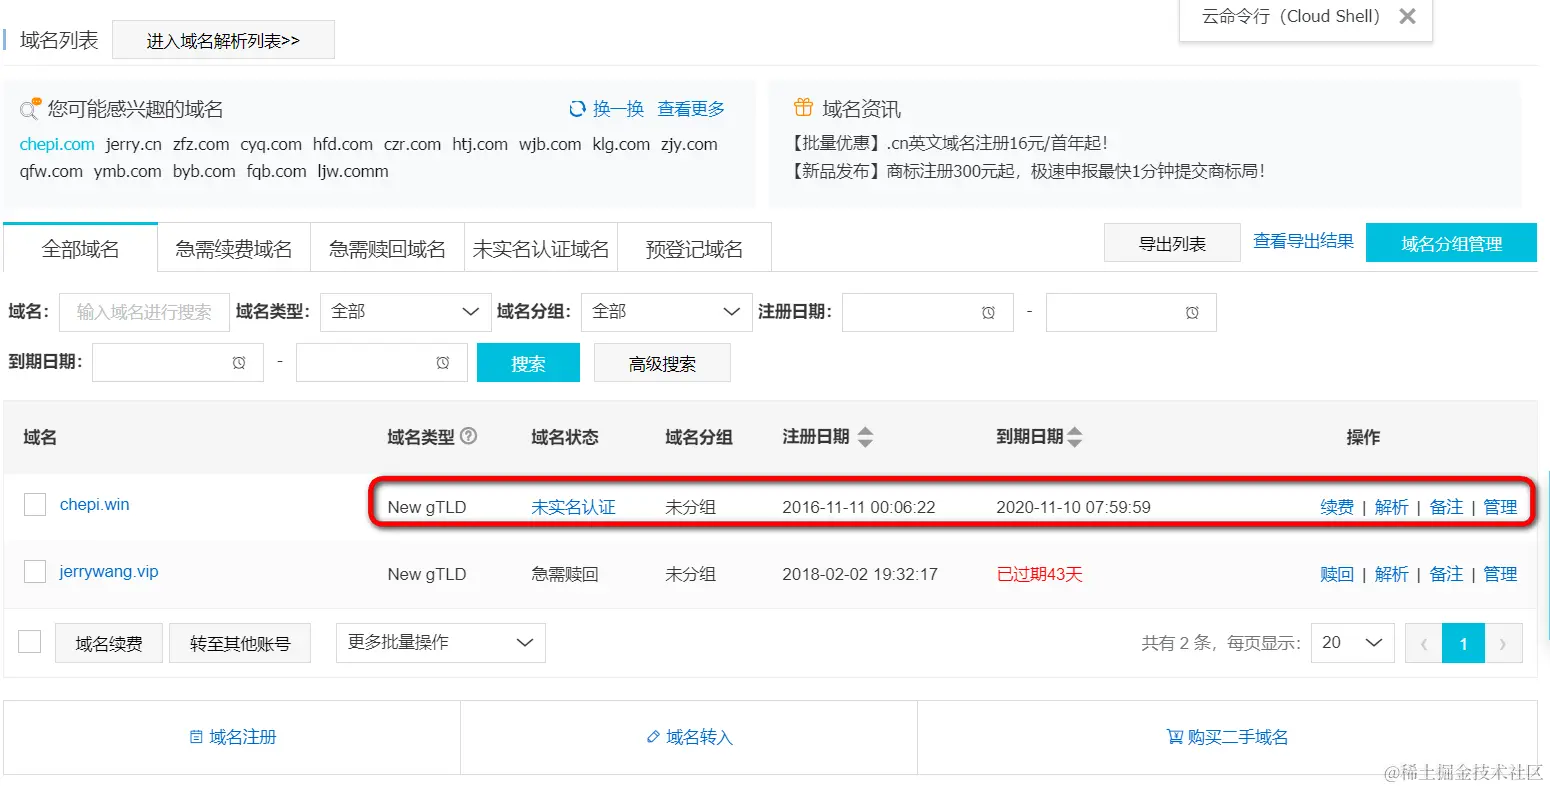
Task: Check the box for jerrywang.vip
Action: (35, 571)
